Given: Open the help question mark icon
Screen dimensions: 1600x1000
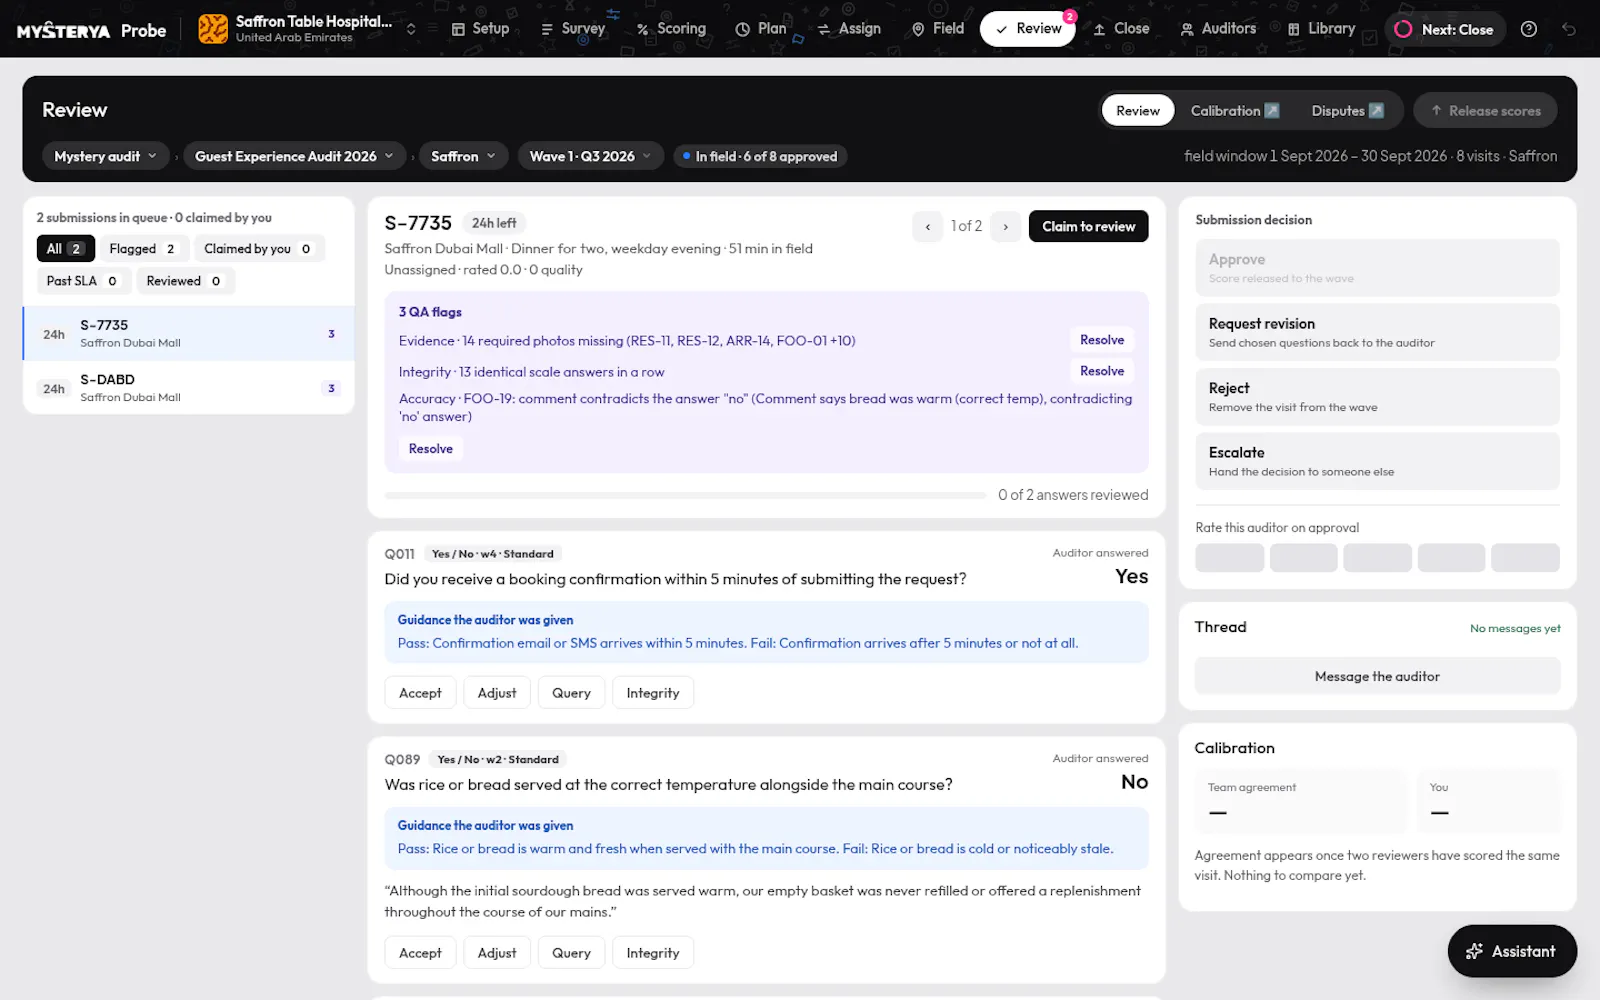Looking at the screenshot, I should pos(1528,29).
